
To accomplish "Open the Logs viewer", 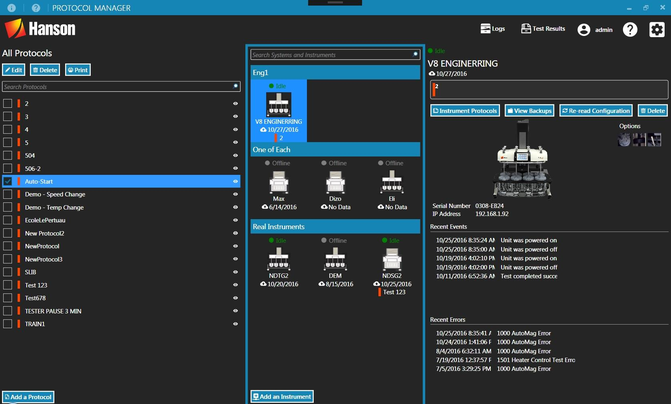I will click(x=492, y=30).
